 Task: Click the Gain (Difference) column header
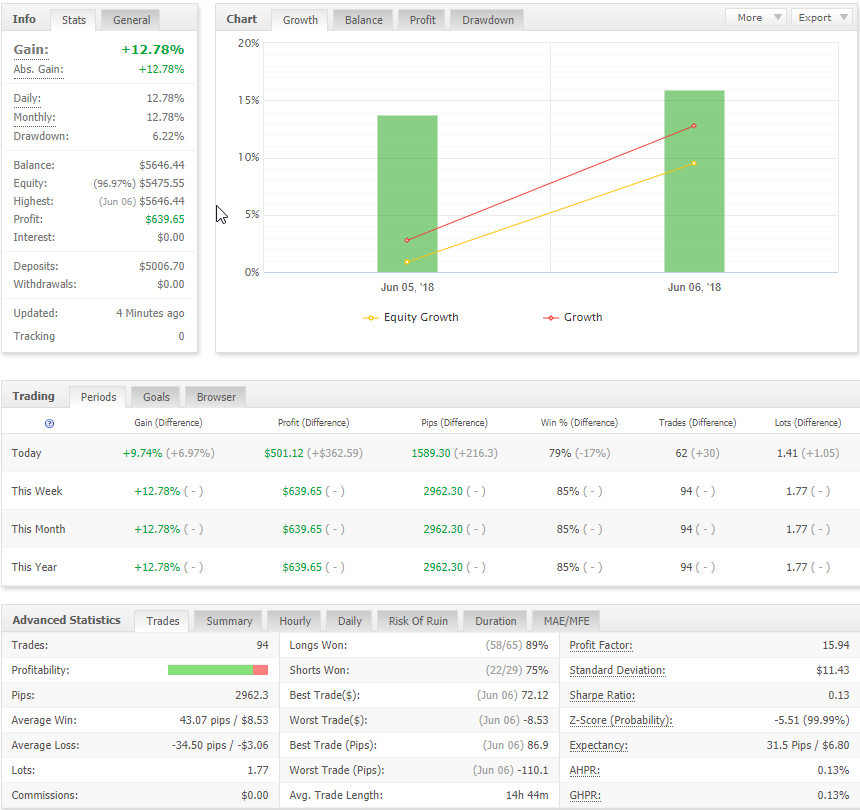(x=168, y=423)
